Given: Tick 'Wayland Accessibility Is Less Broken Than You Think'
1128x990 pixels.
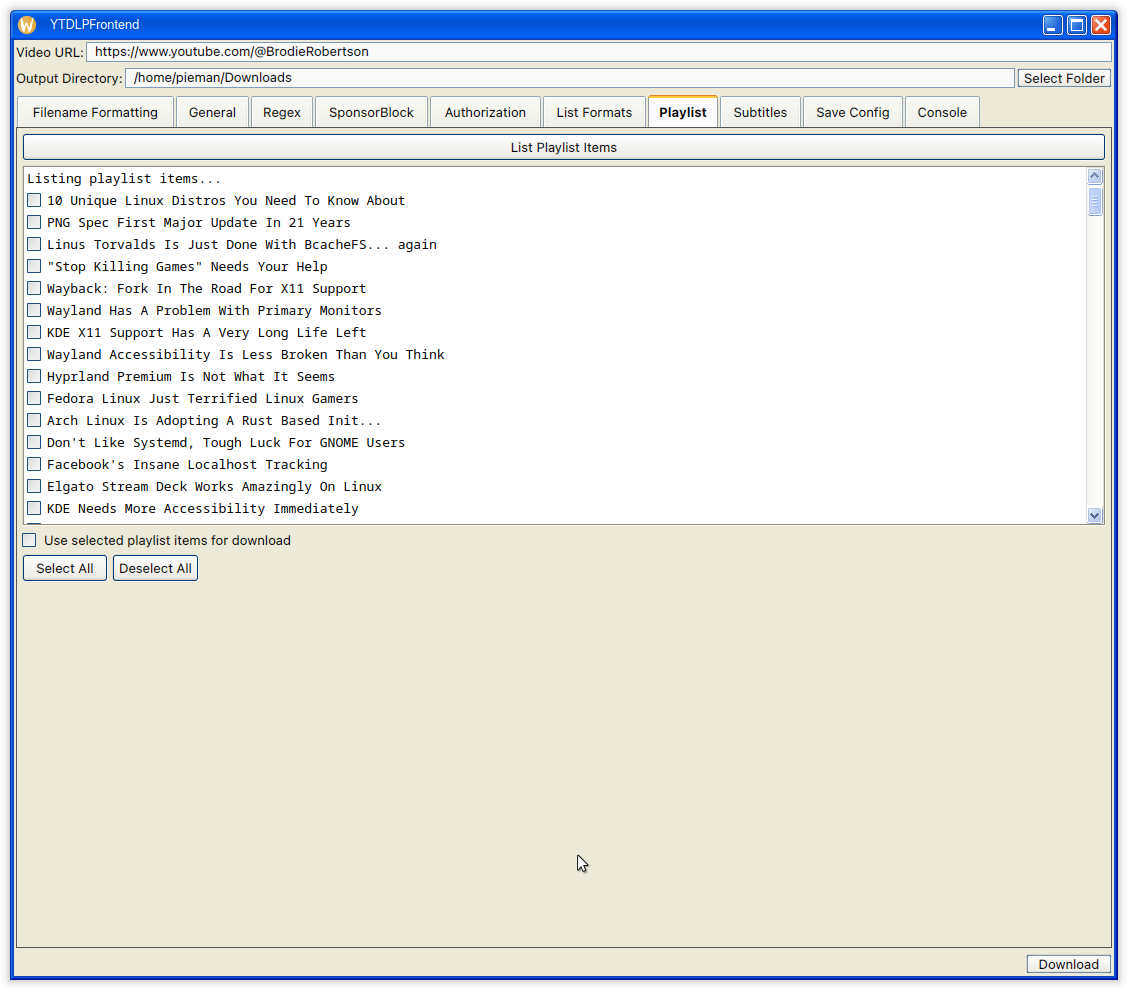Looking at the screenshot, I should 34,354.
